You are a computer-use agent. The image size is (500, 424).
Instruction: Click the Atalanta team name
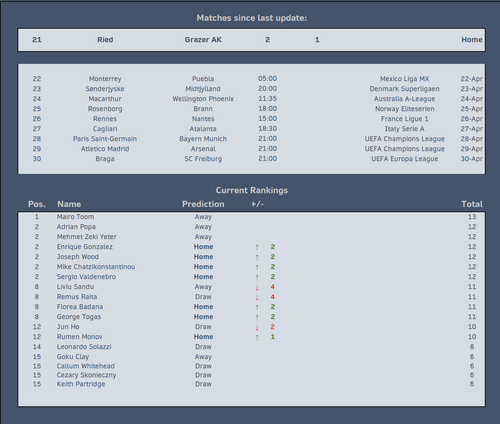coord(203,129)
